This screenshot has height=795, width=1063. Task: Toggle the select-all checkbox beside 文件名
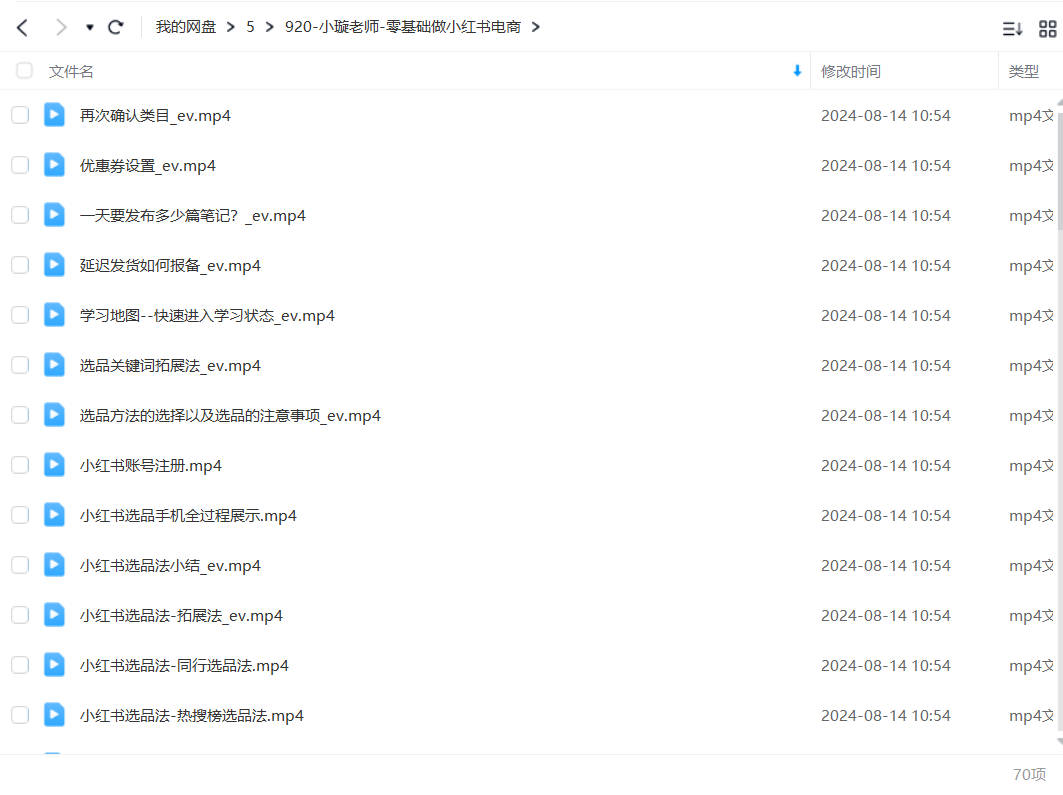[24, 70]
